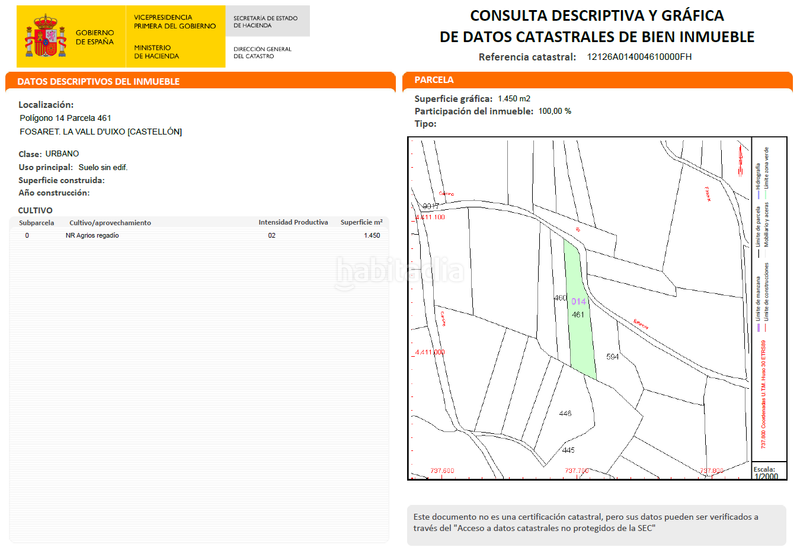Screen dimensions: 800x547
Task: Click the Escala 1/2000 scale indicator
Action: click(x=764, y=472)
